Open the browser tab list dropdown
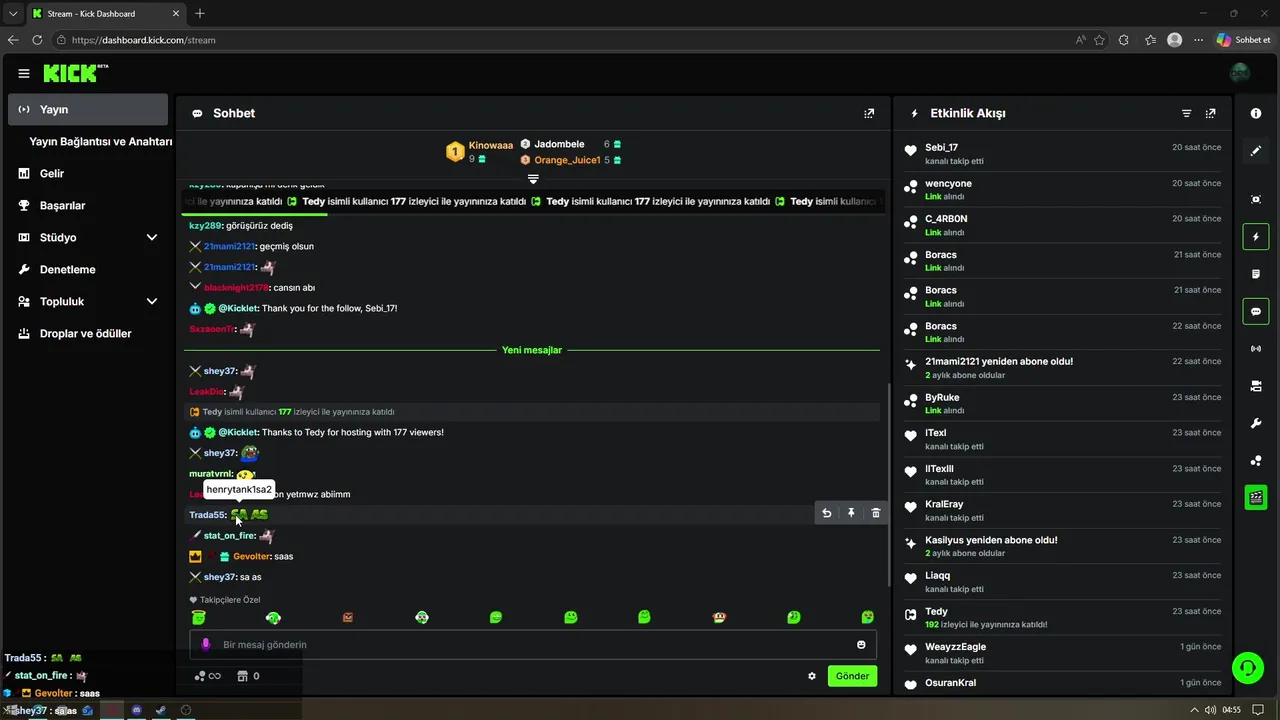 pyautogui.click(x=12, y=13)
